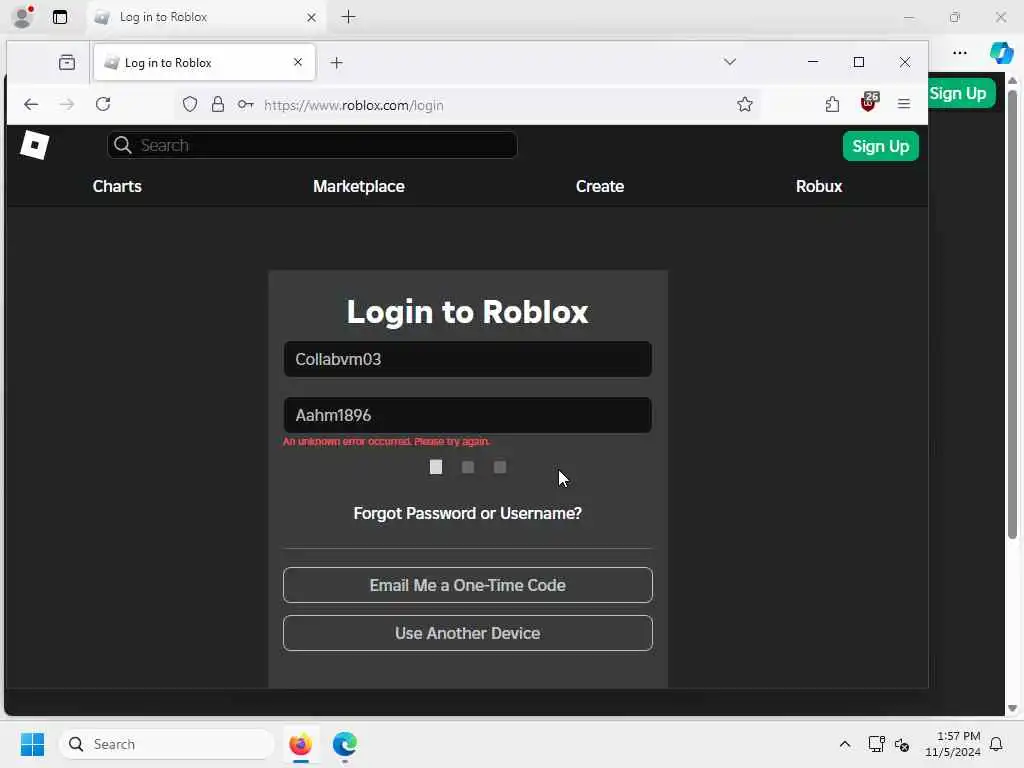Click Use Another Device button
Viewport: 1024px width, 768px height.
point(468,633)
